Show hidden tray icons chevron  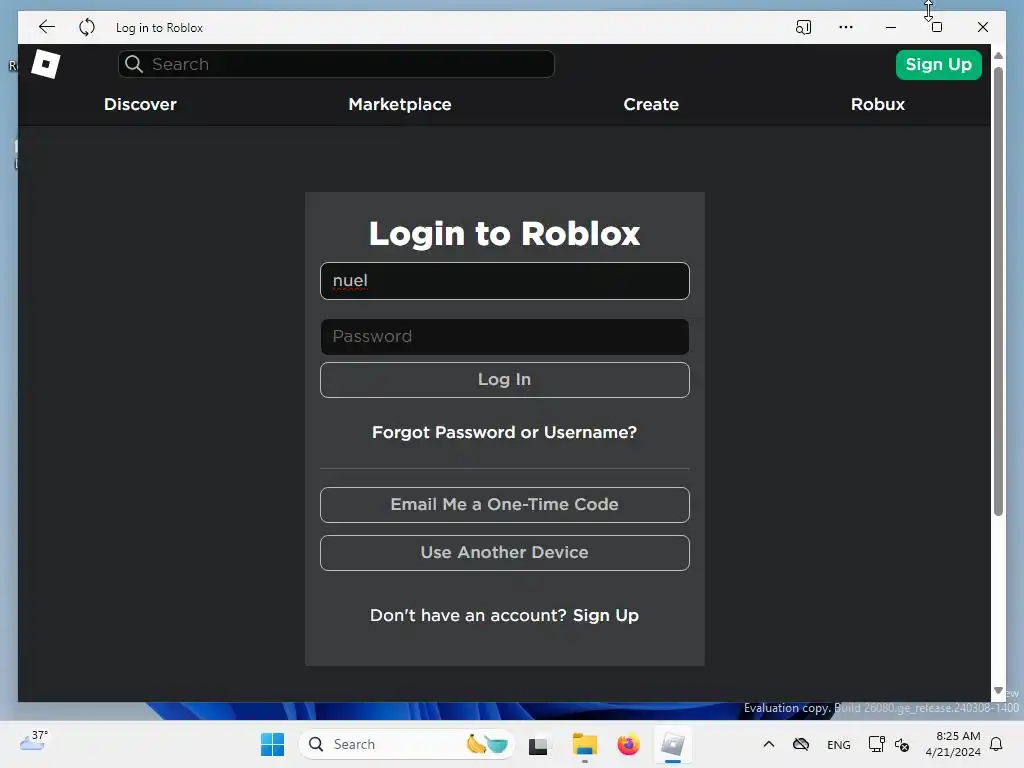pos(769,744)
